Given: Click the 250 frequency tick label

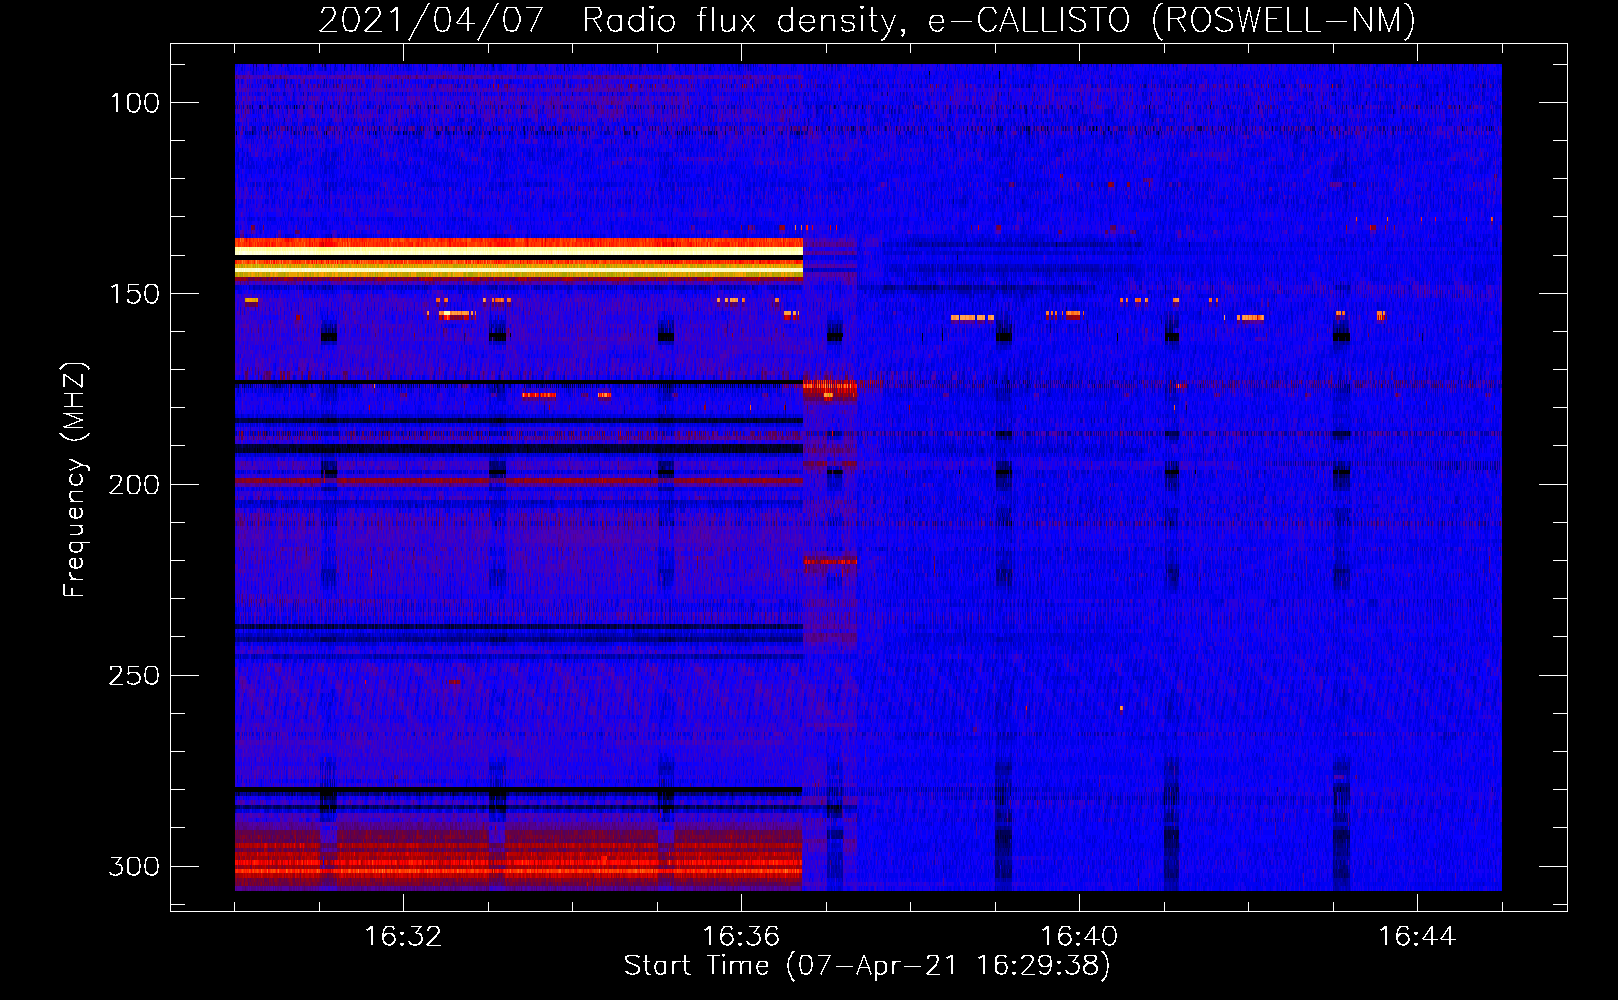Looking at the screenshot, I should (x=135, y=676).
